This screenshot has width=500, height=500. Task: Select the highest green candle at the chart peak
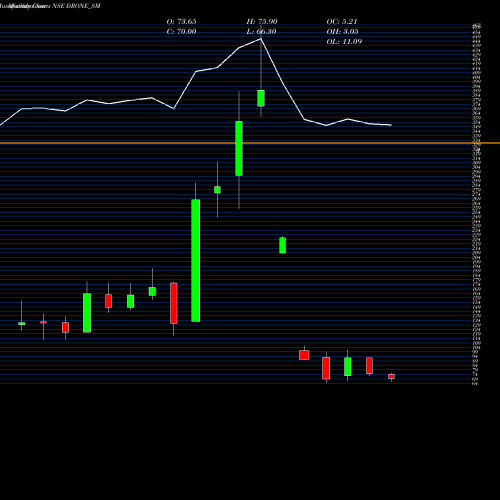261,98
